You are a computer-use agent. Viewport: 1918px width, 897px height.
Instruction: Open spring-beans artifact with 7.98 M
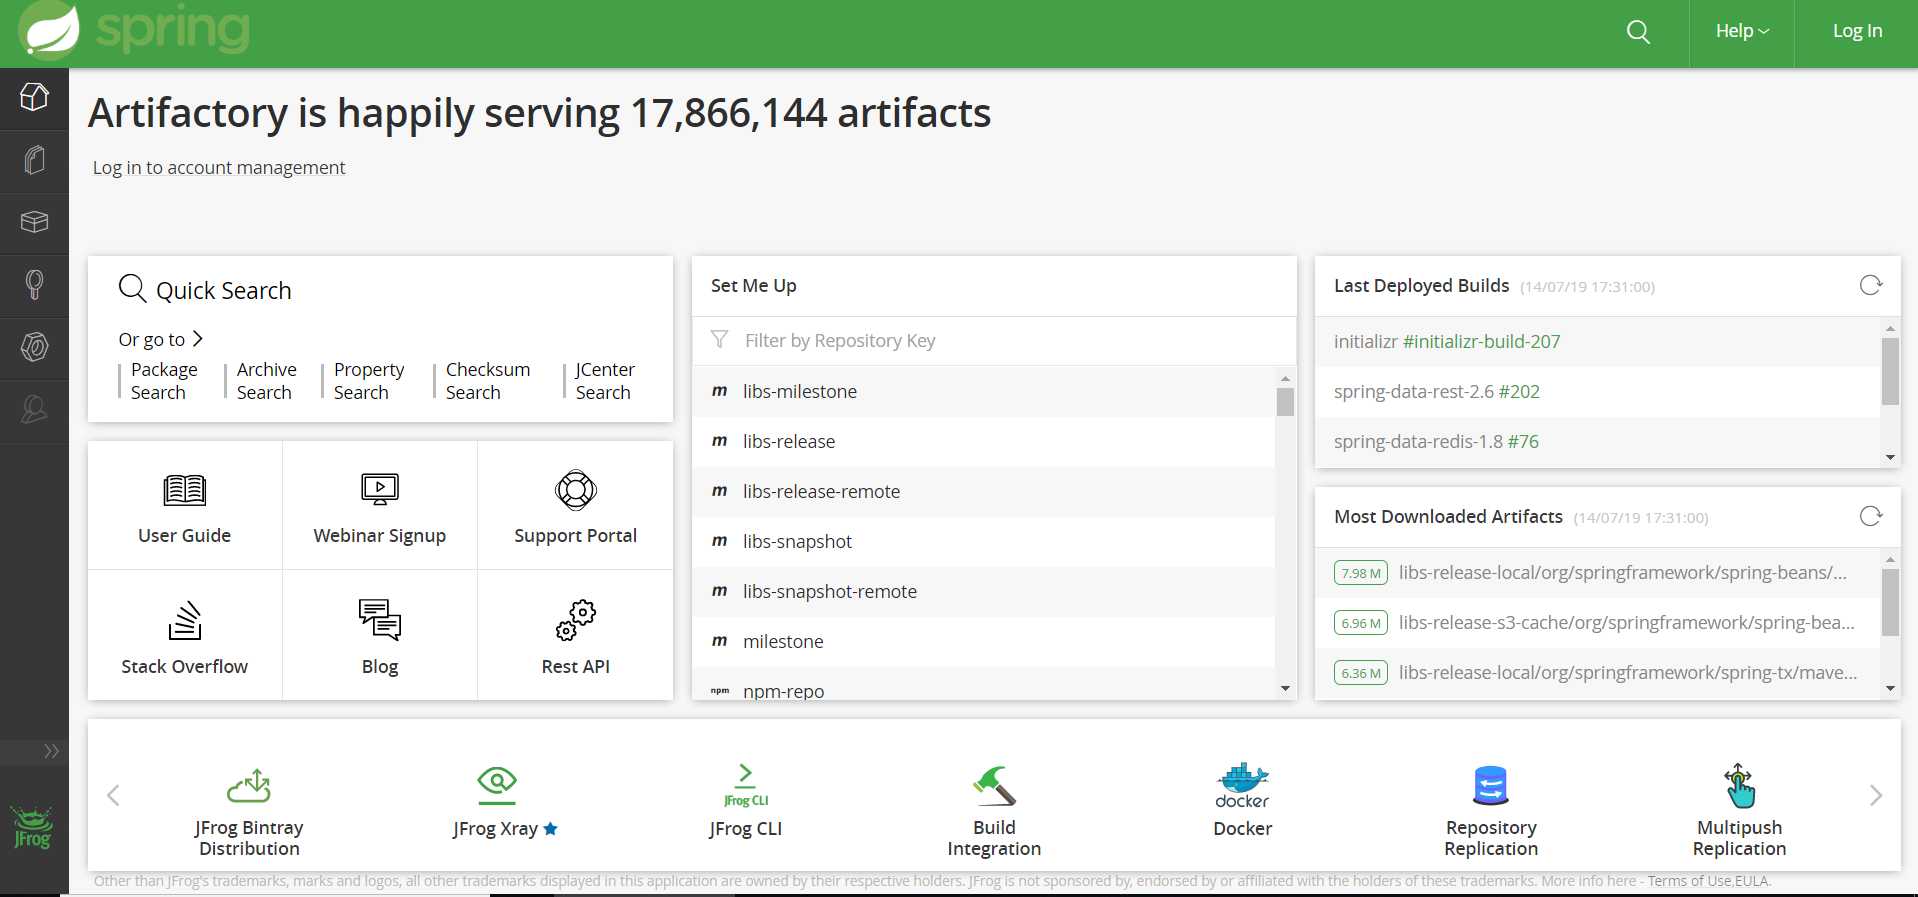1598,573
